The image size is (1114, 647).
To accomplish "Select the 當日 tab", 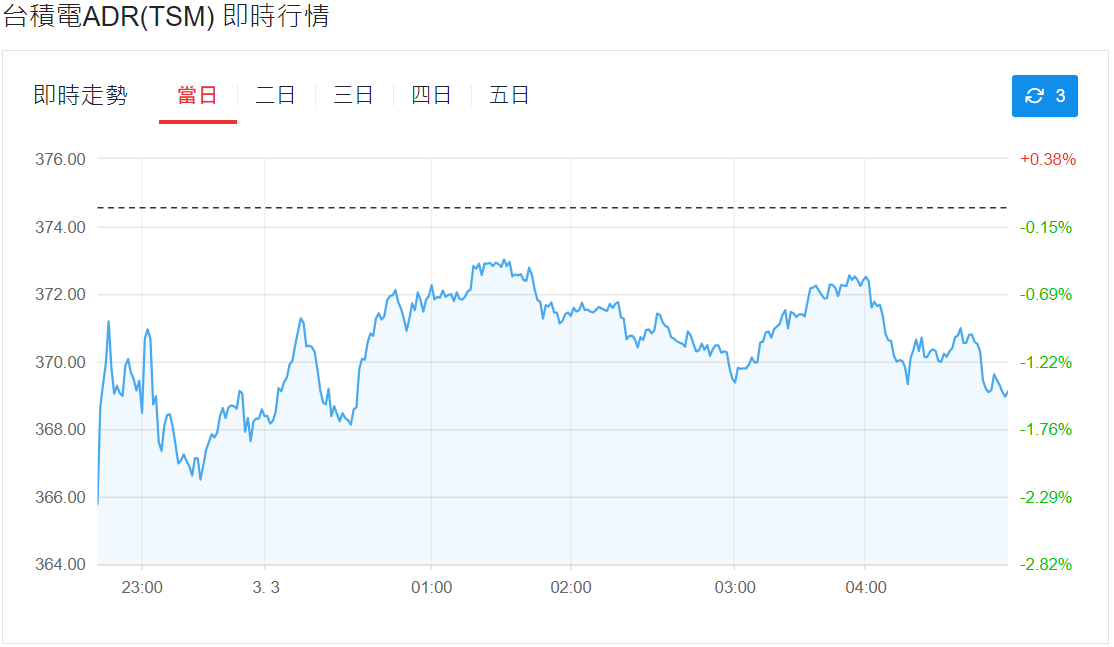I will [x=197, y=96].
